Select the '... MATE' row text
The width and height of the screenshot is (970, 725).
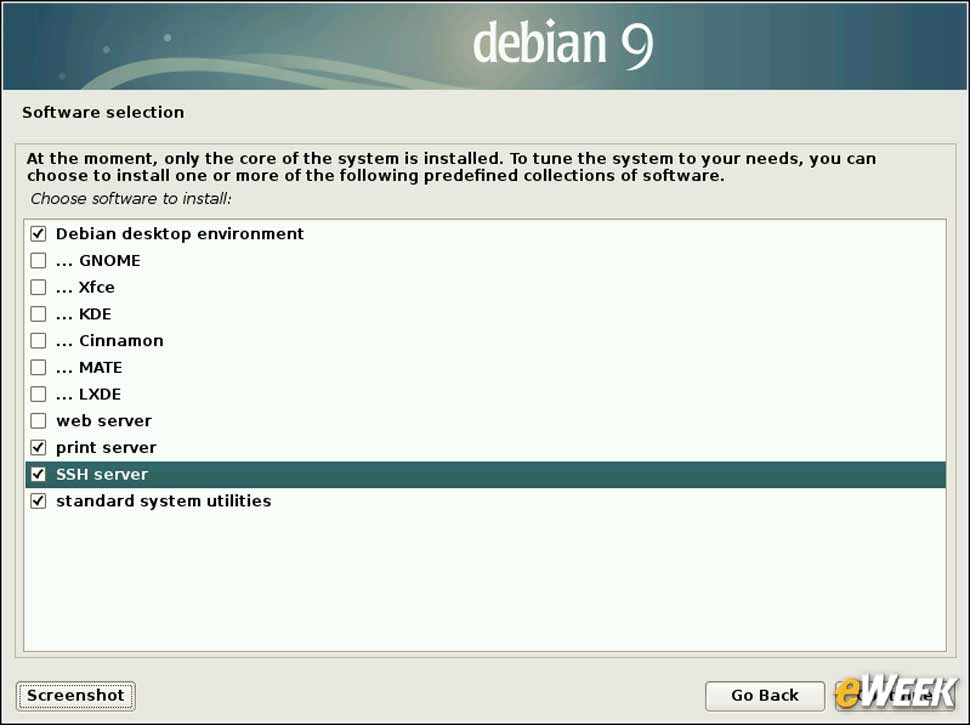coord(89,367)
